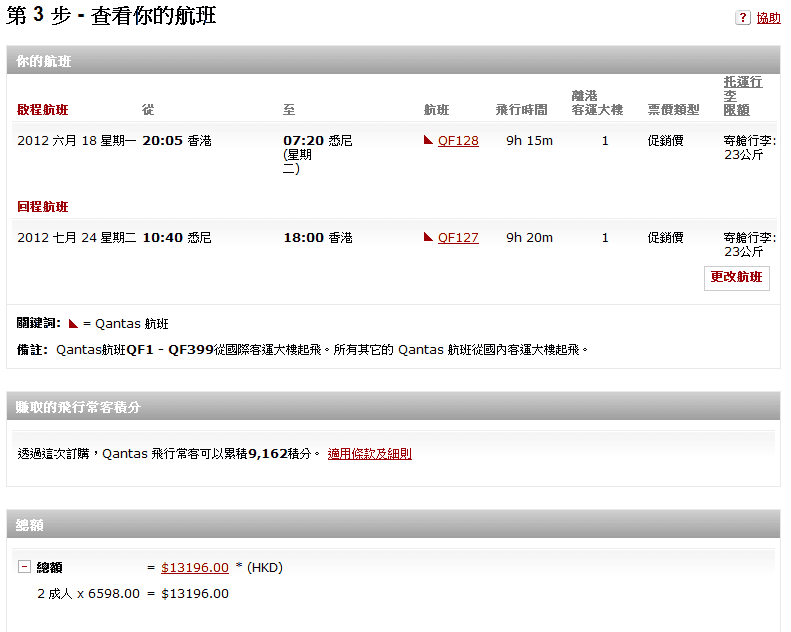Click the 你的航班 section header
This screenshot has width=791, height=632.
tap(44, 61)
